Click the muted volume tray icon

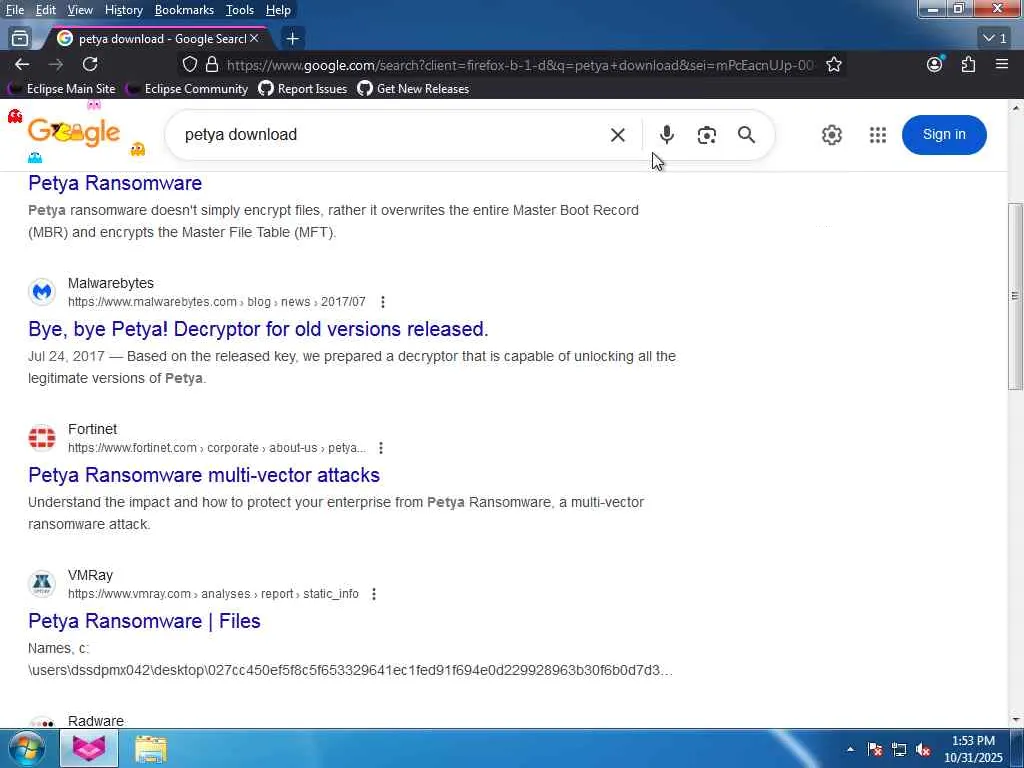(x=923, y=749)
